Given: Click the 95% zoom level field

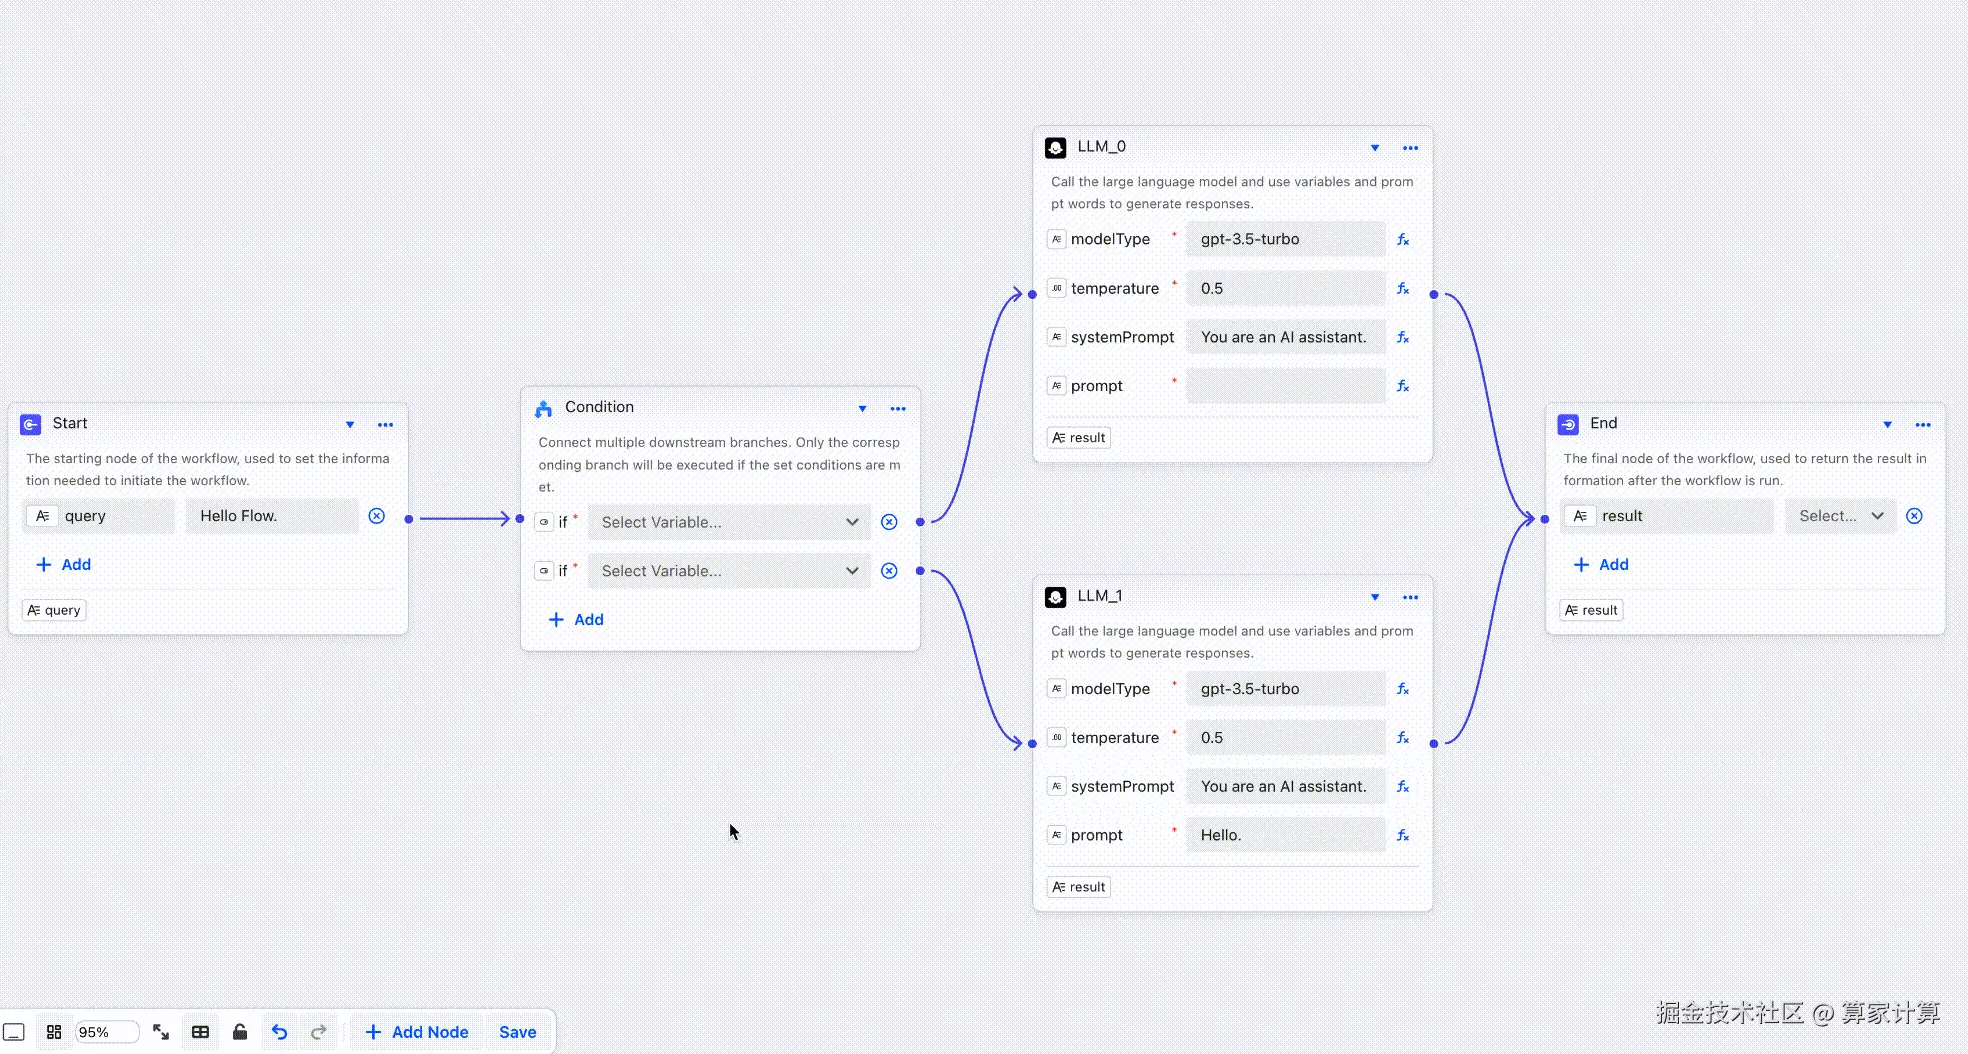Looking at the screenshot, I should click(107, 1032).
